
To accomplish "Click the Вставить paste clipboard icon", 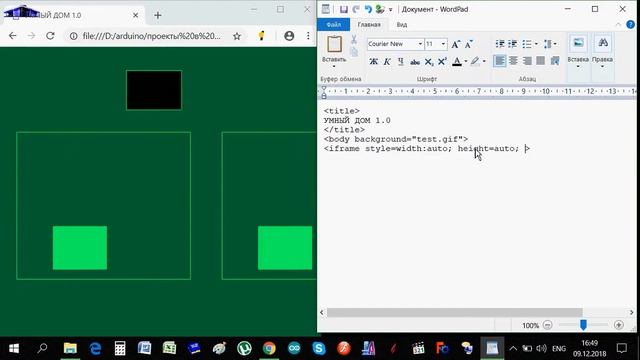I will (334, 44).
